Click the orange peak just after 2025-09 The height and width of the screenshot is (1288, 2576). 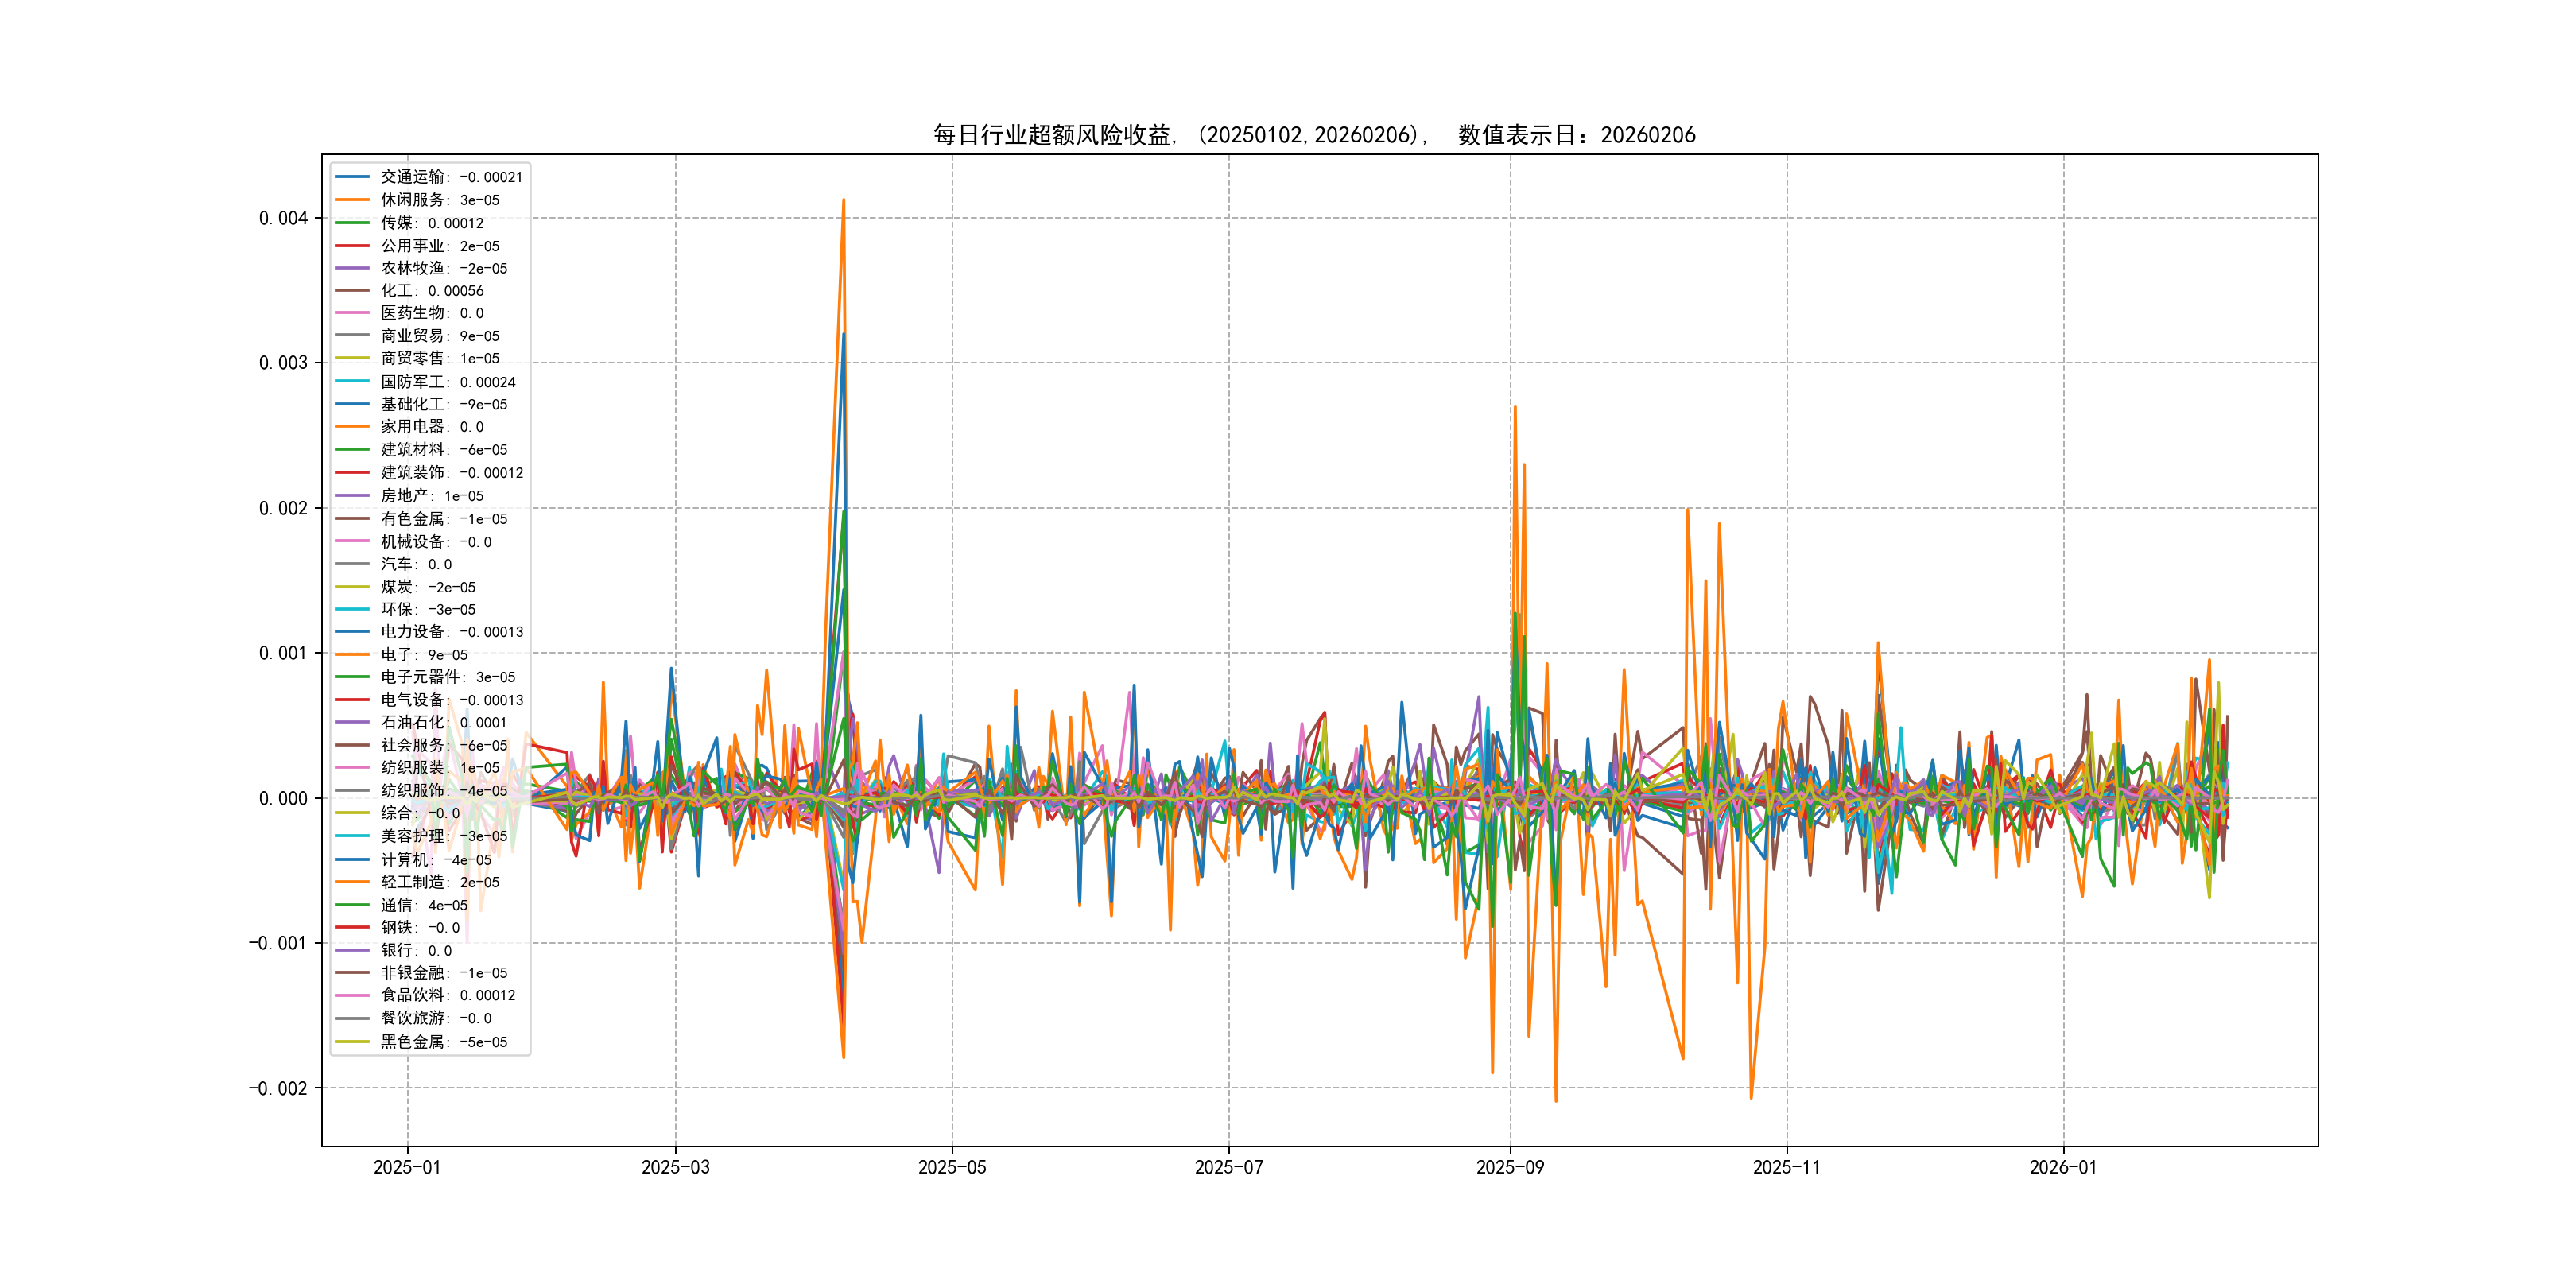click(1515, 407)
